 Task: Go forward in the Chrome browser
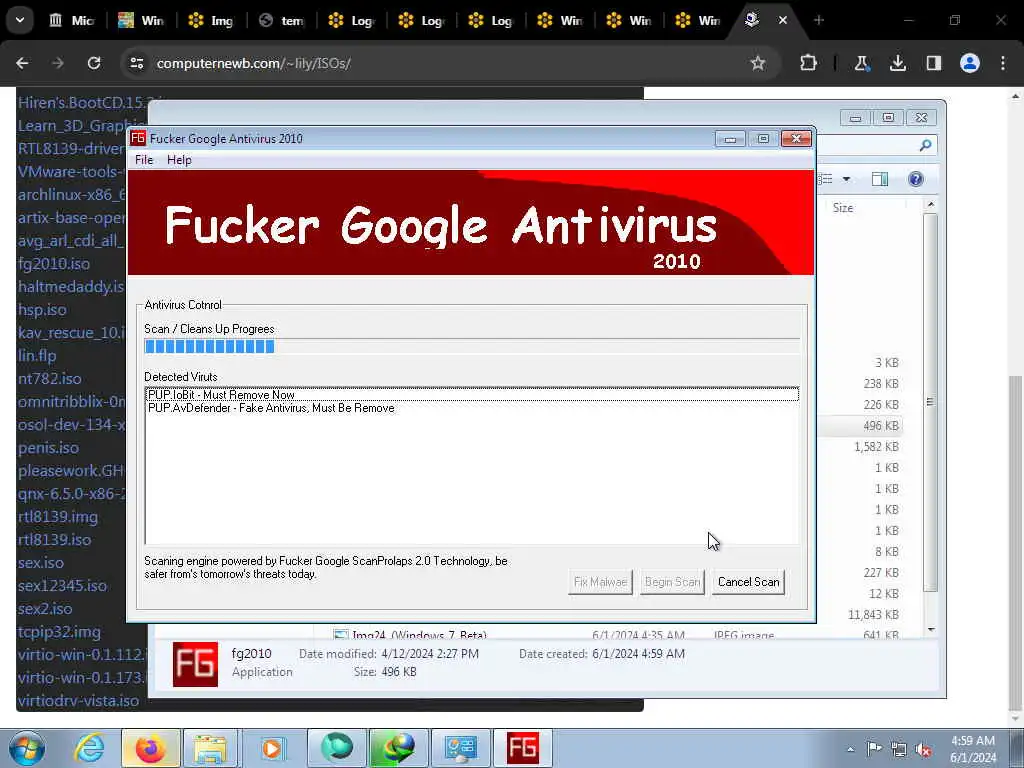(58, 63)
